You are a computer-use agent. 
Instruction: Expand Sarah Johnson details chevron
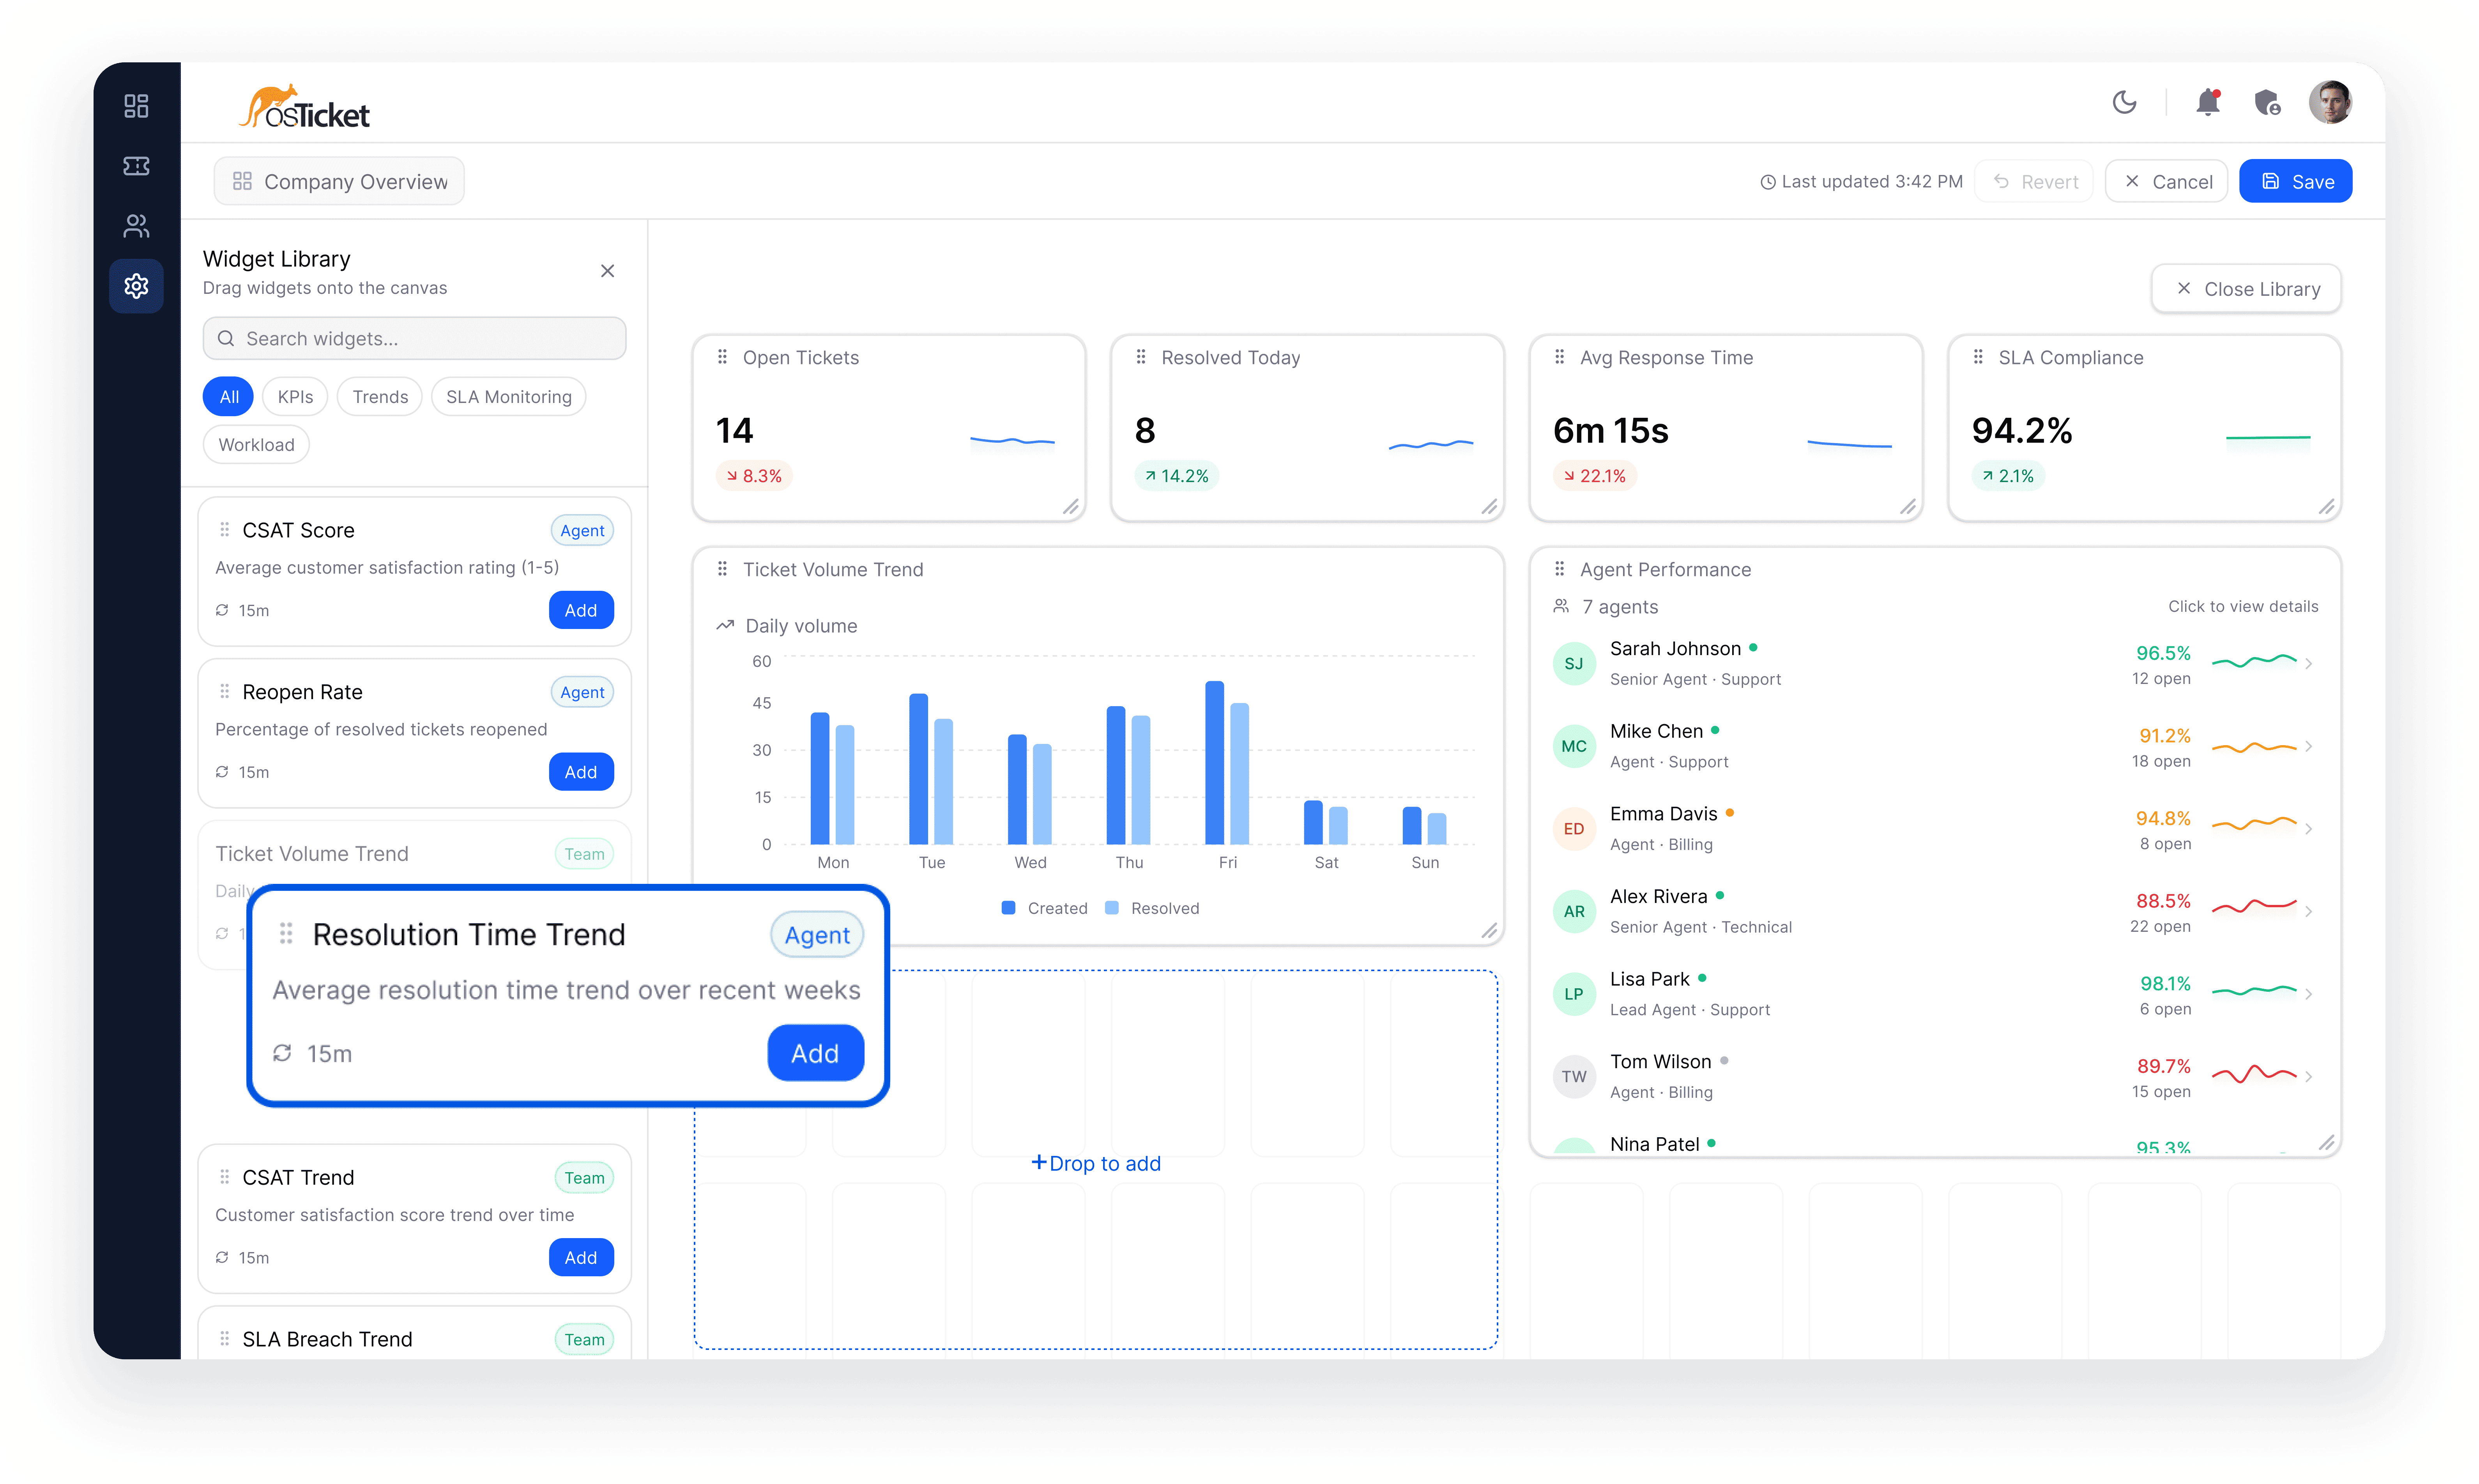click(x=2308, y=663)
